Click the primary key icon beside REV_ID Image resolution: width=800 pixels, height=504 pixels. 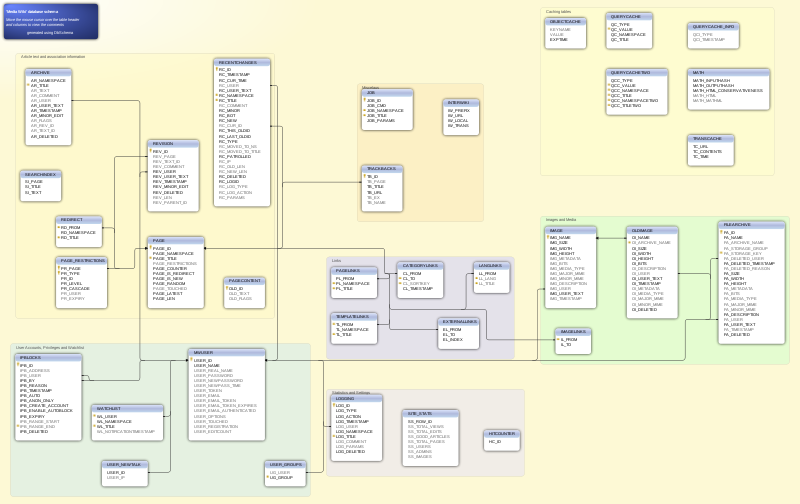[x=151, y=151]
